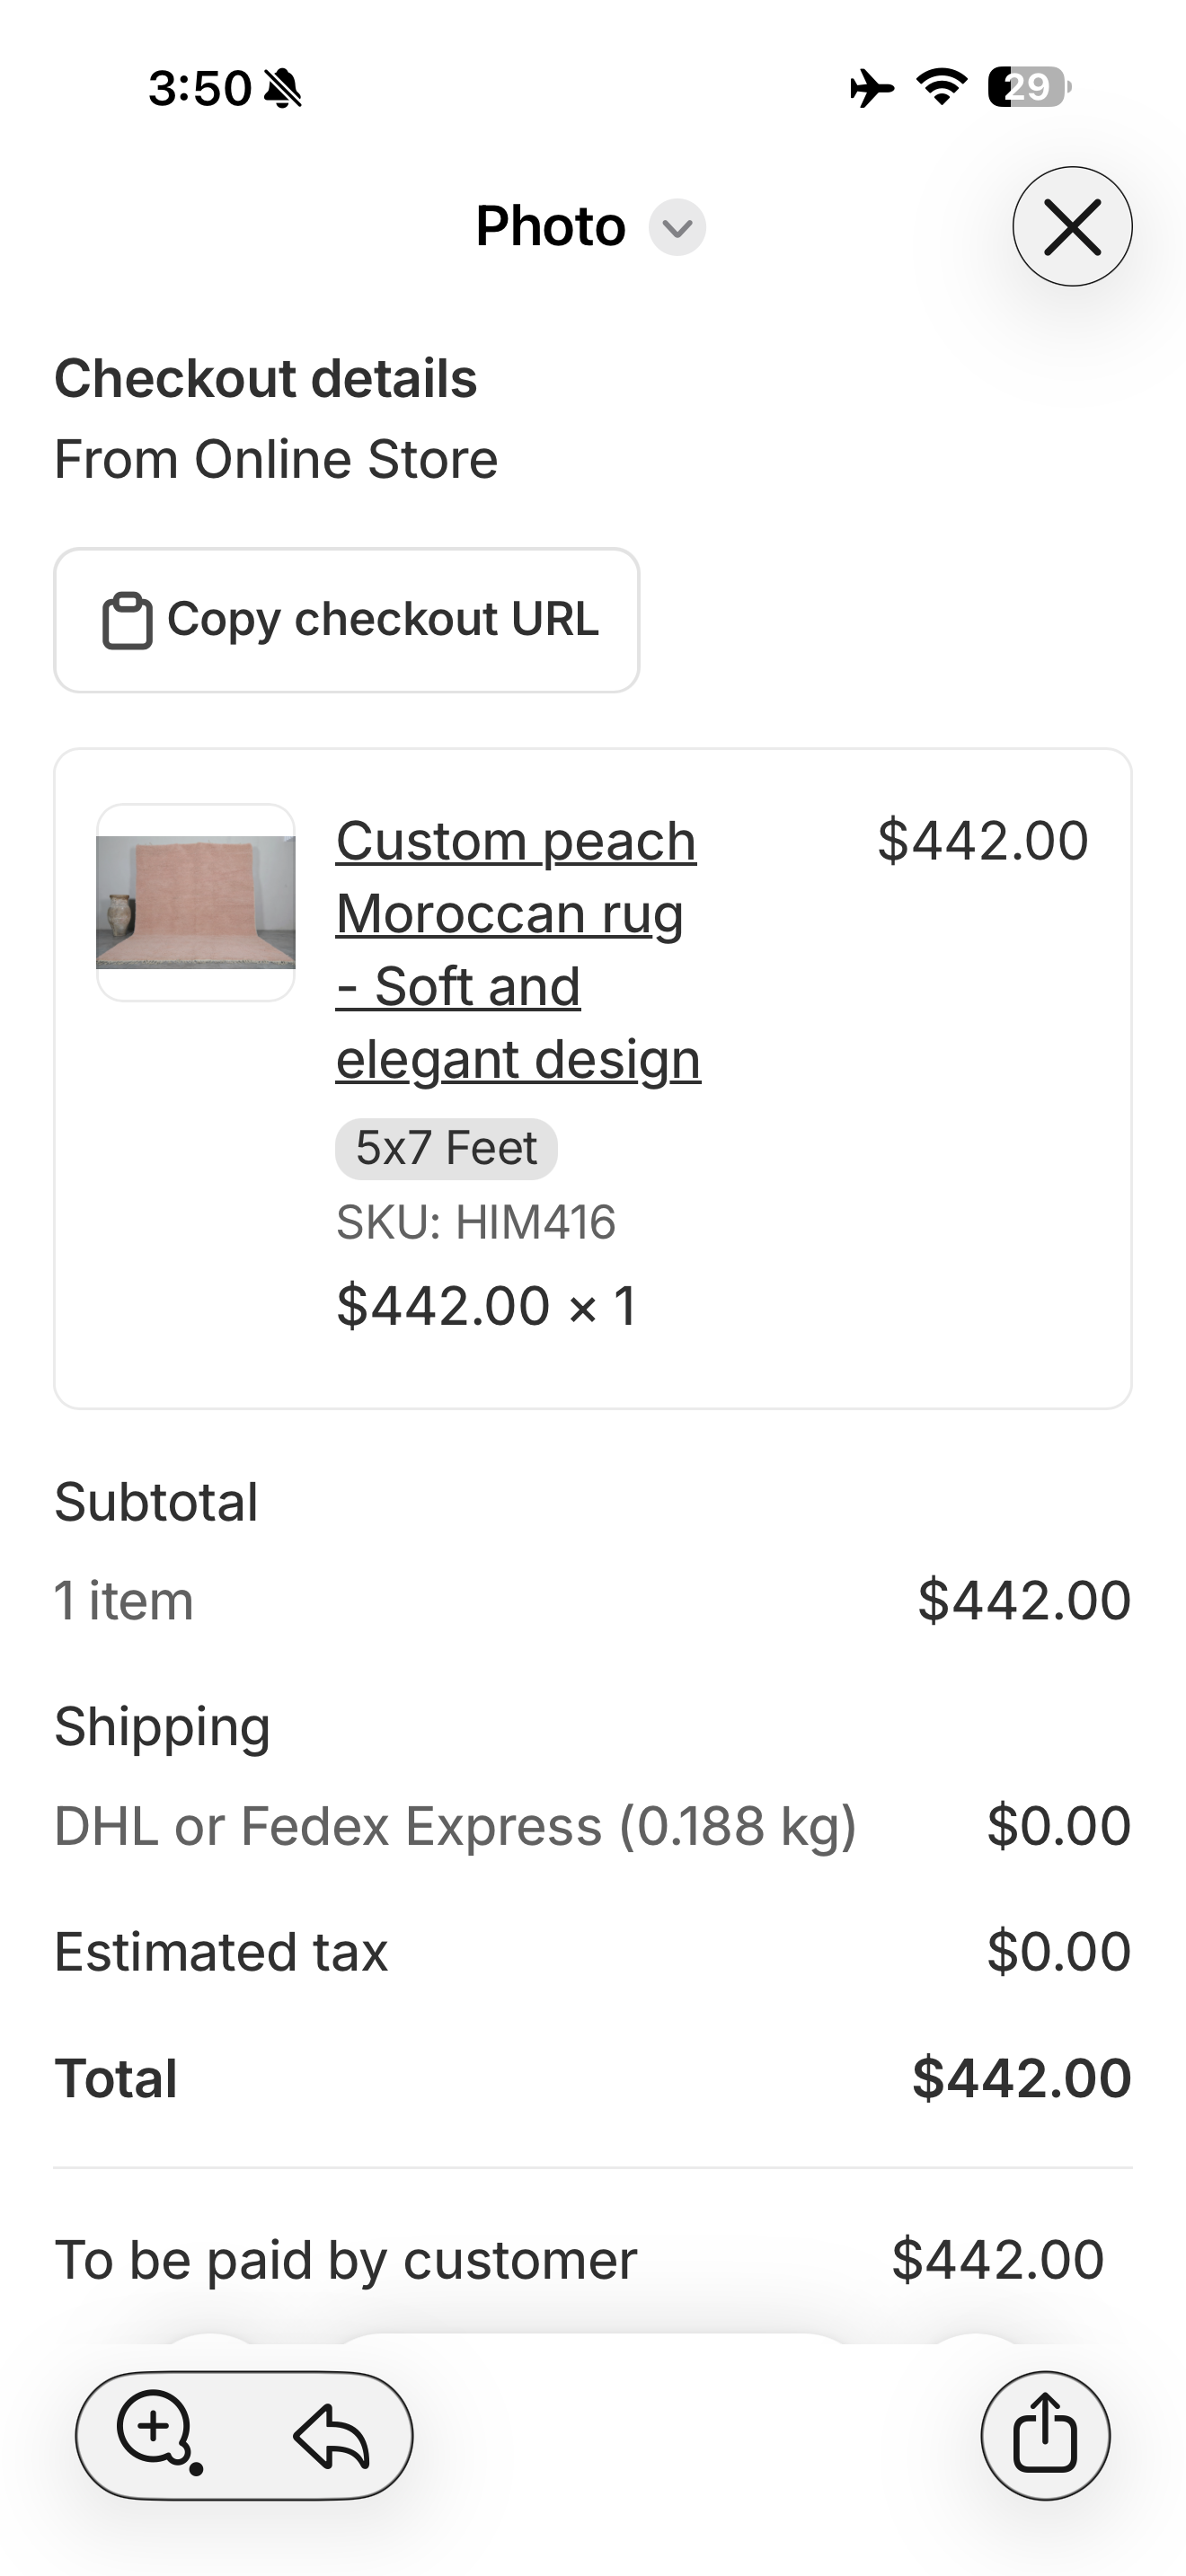This screenshot has height=2576, width=1186.
Task: Tap the bold Total $442.00 amount
Action: point(1021,2078)
